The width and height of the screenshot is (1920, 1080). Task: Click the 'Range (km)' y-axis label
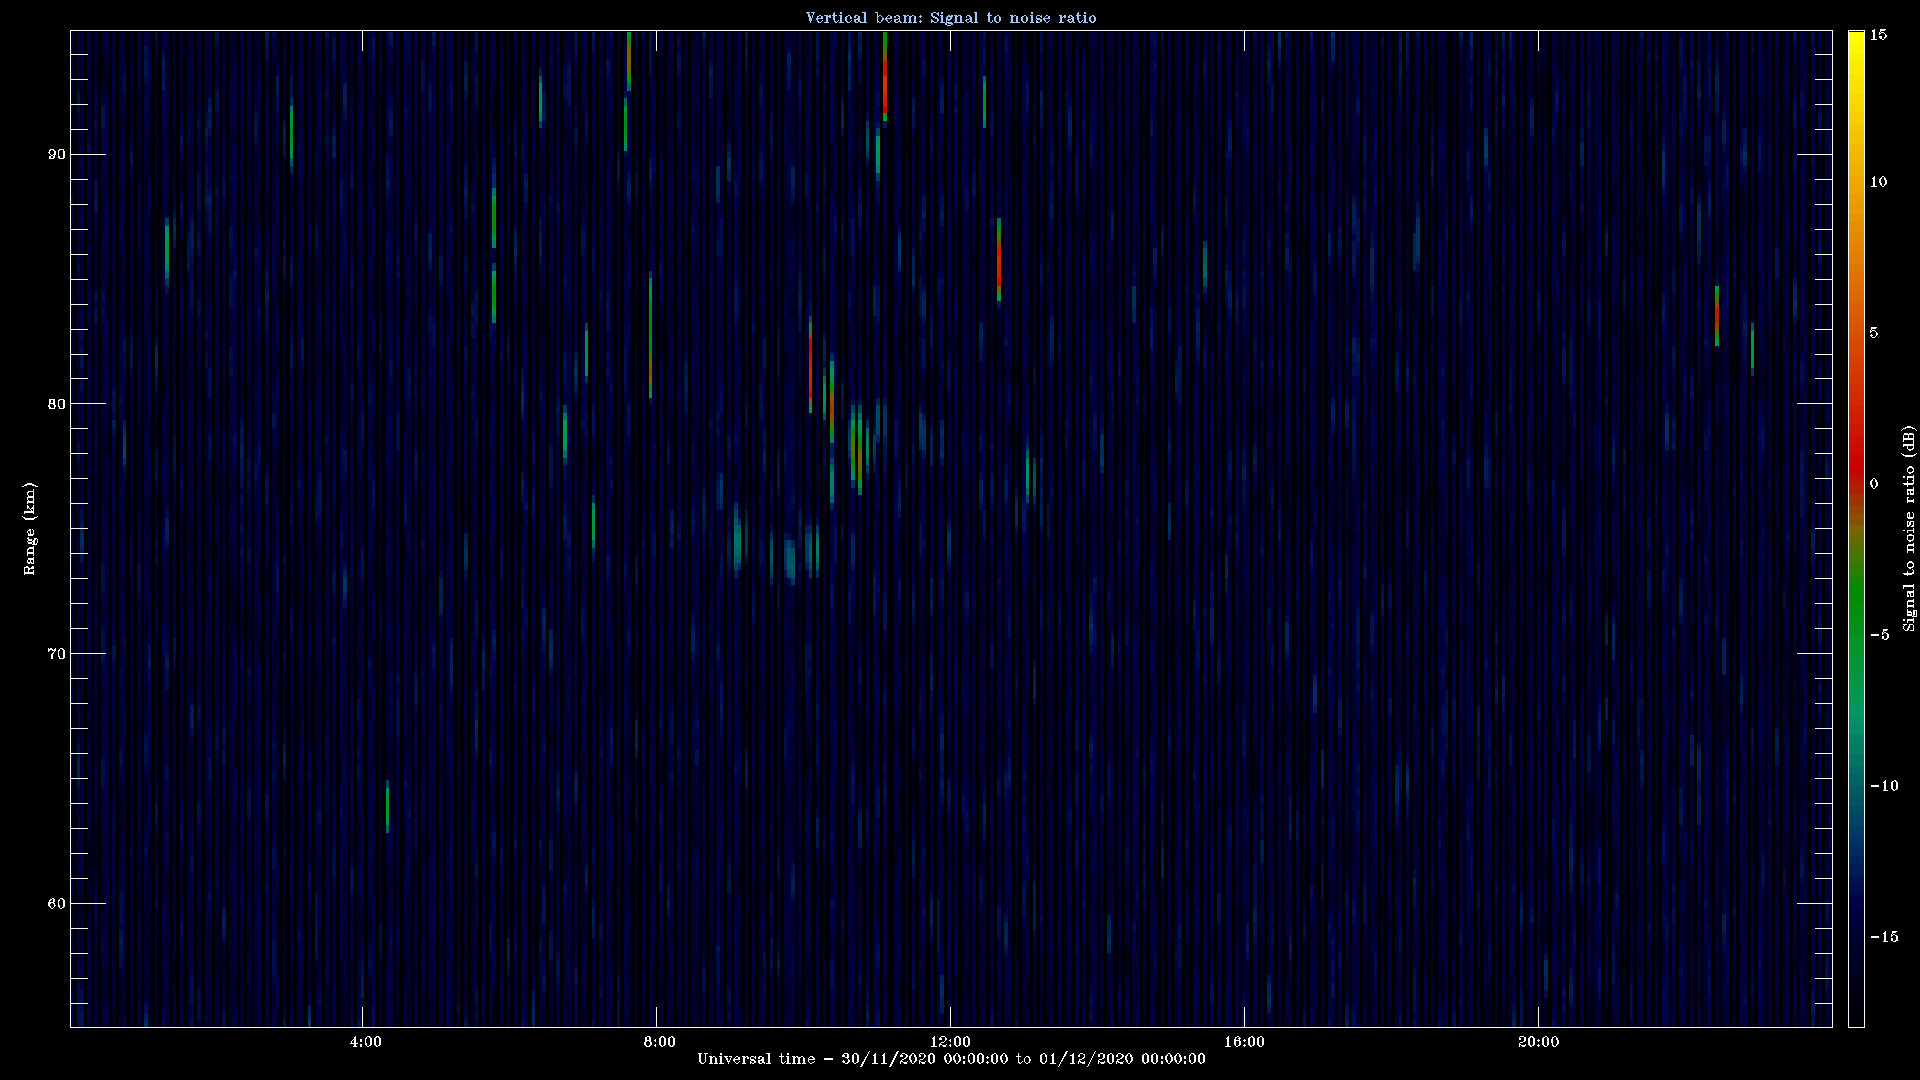pyautogui.click(x=30, y=529)
